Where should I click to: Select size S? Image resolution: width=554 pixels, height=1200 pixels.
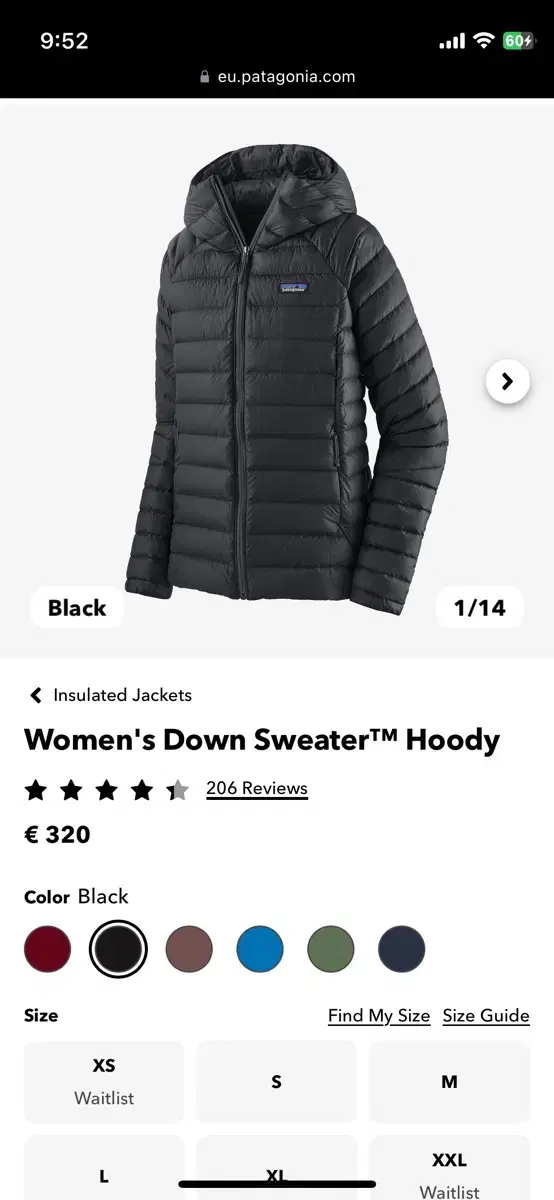[x=276, y=1082]
